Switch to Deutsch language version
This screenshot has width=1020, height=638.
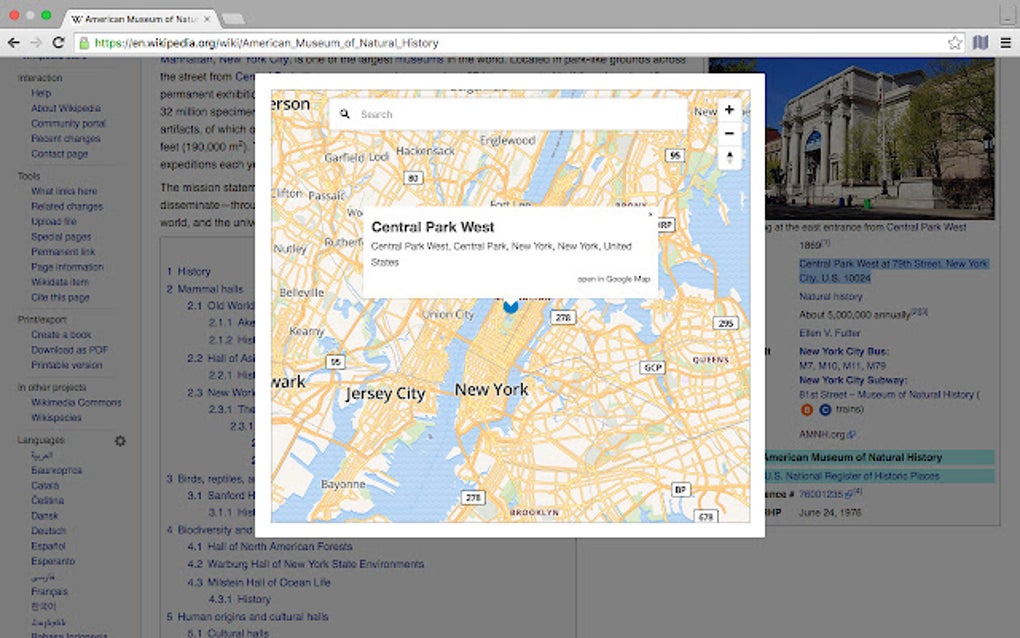pos(48,531)
